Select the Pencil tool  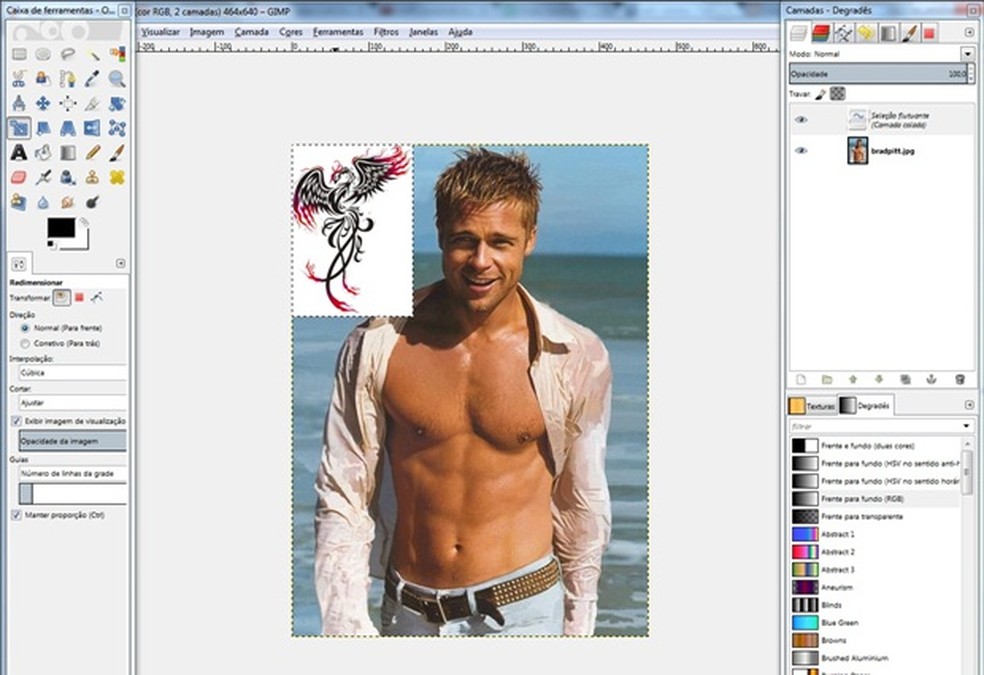click(x=92, y=152)
